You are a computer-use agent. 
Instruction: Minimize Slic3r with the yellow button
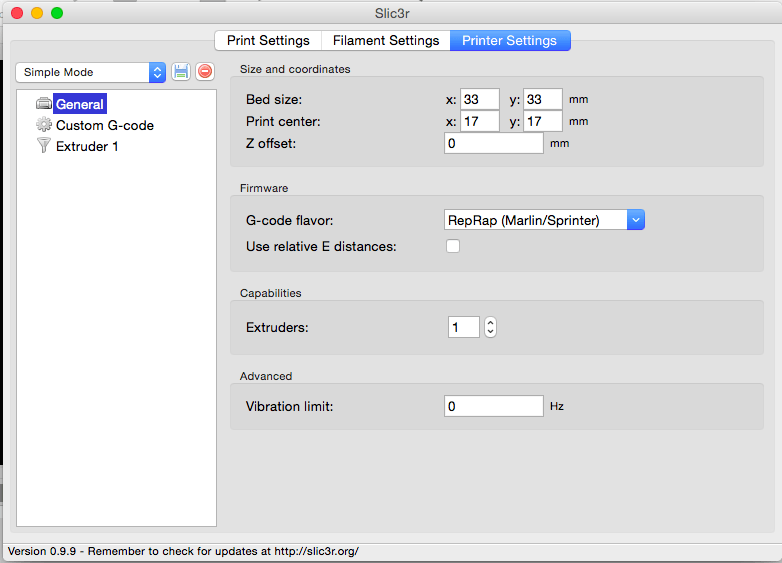click(37, 13)
